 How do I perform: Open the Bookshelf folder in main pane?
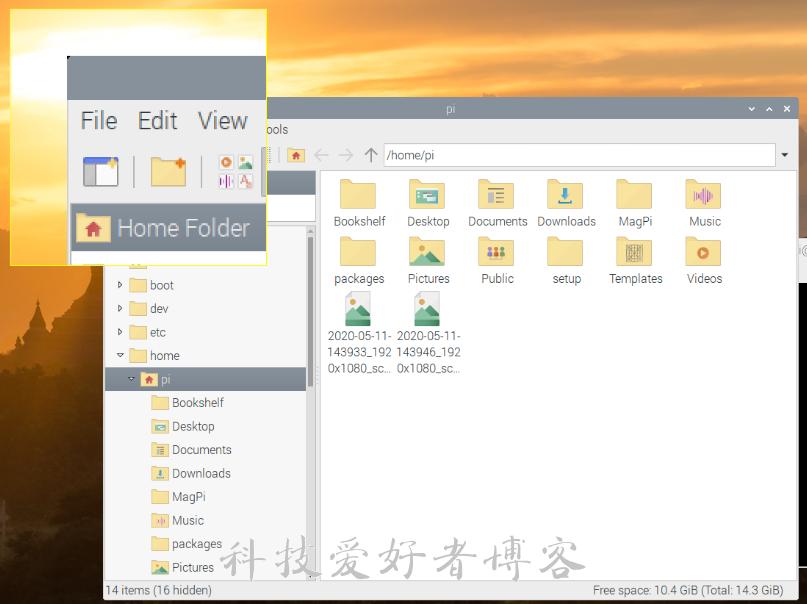(359, 203)
